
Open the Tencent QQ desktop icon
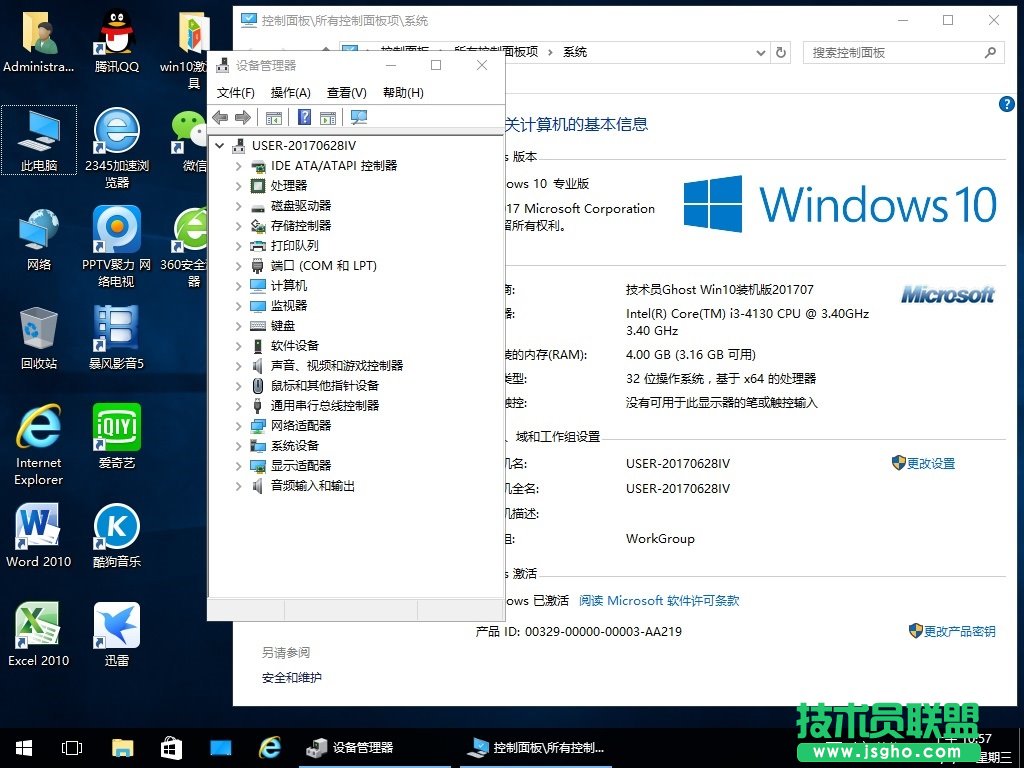pyautogui.click(x=117, y=40)
